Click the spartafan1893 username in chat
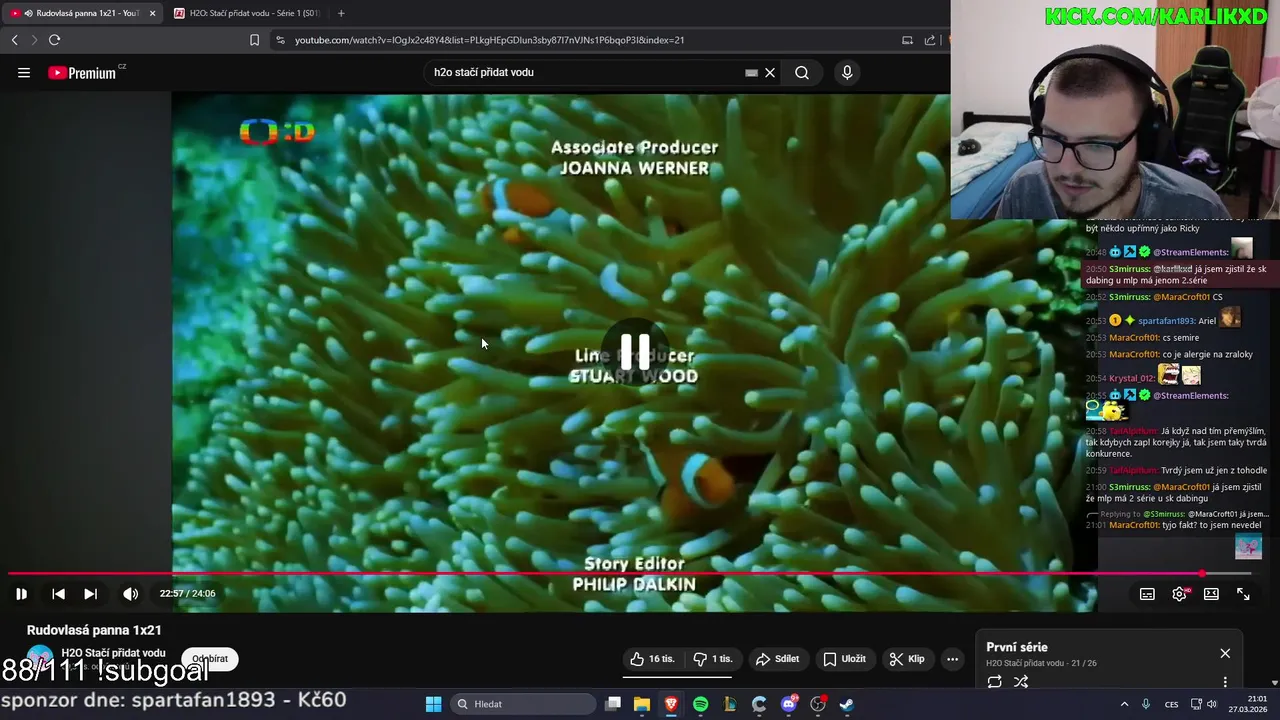Viewport: 1280px width, 720px height. 1167,321
